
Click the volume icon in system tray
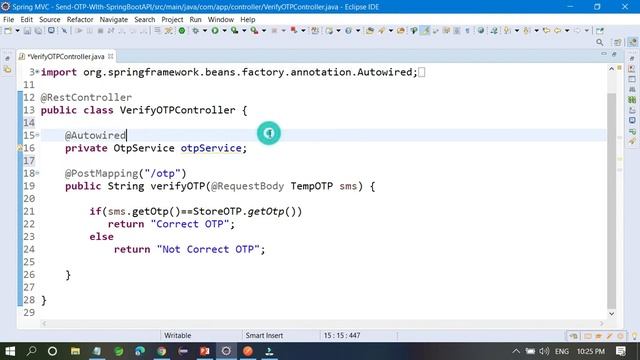[x=544, y=351]
